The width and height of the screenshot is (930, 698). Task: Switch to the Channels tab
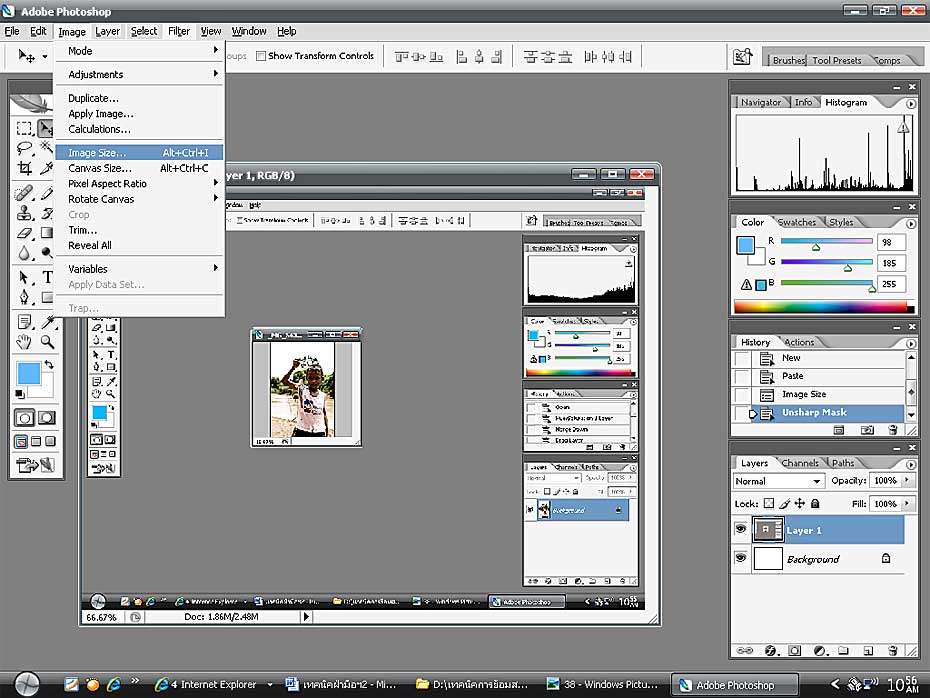tap(800, 463)
